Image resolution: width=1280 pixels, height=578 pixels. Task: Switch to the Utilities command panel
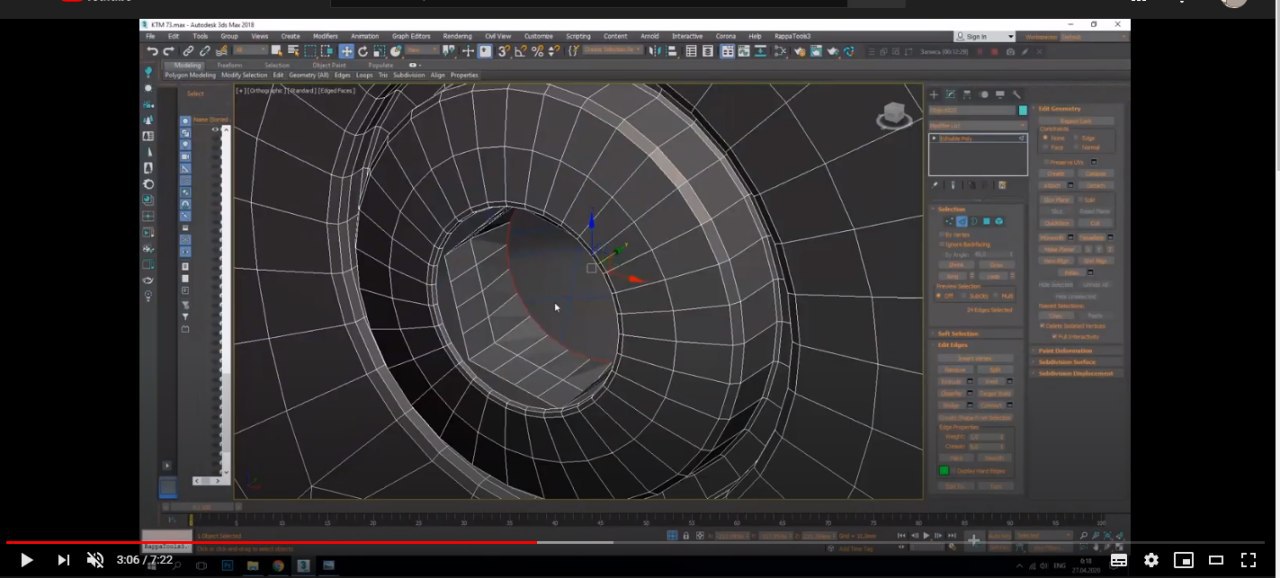pos(1017,94)
